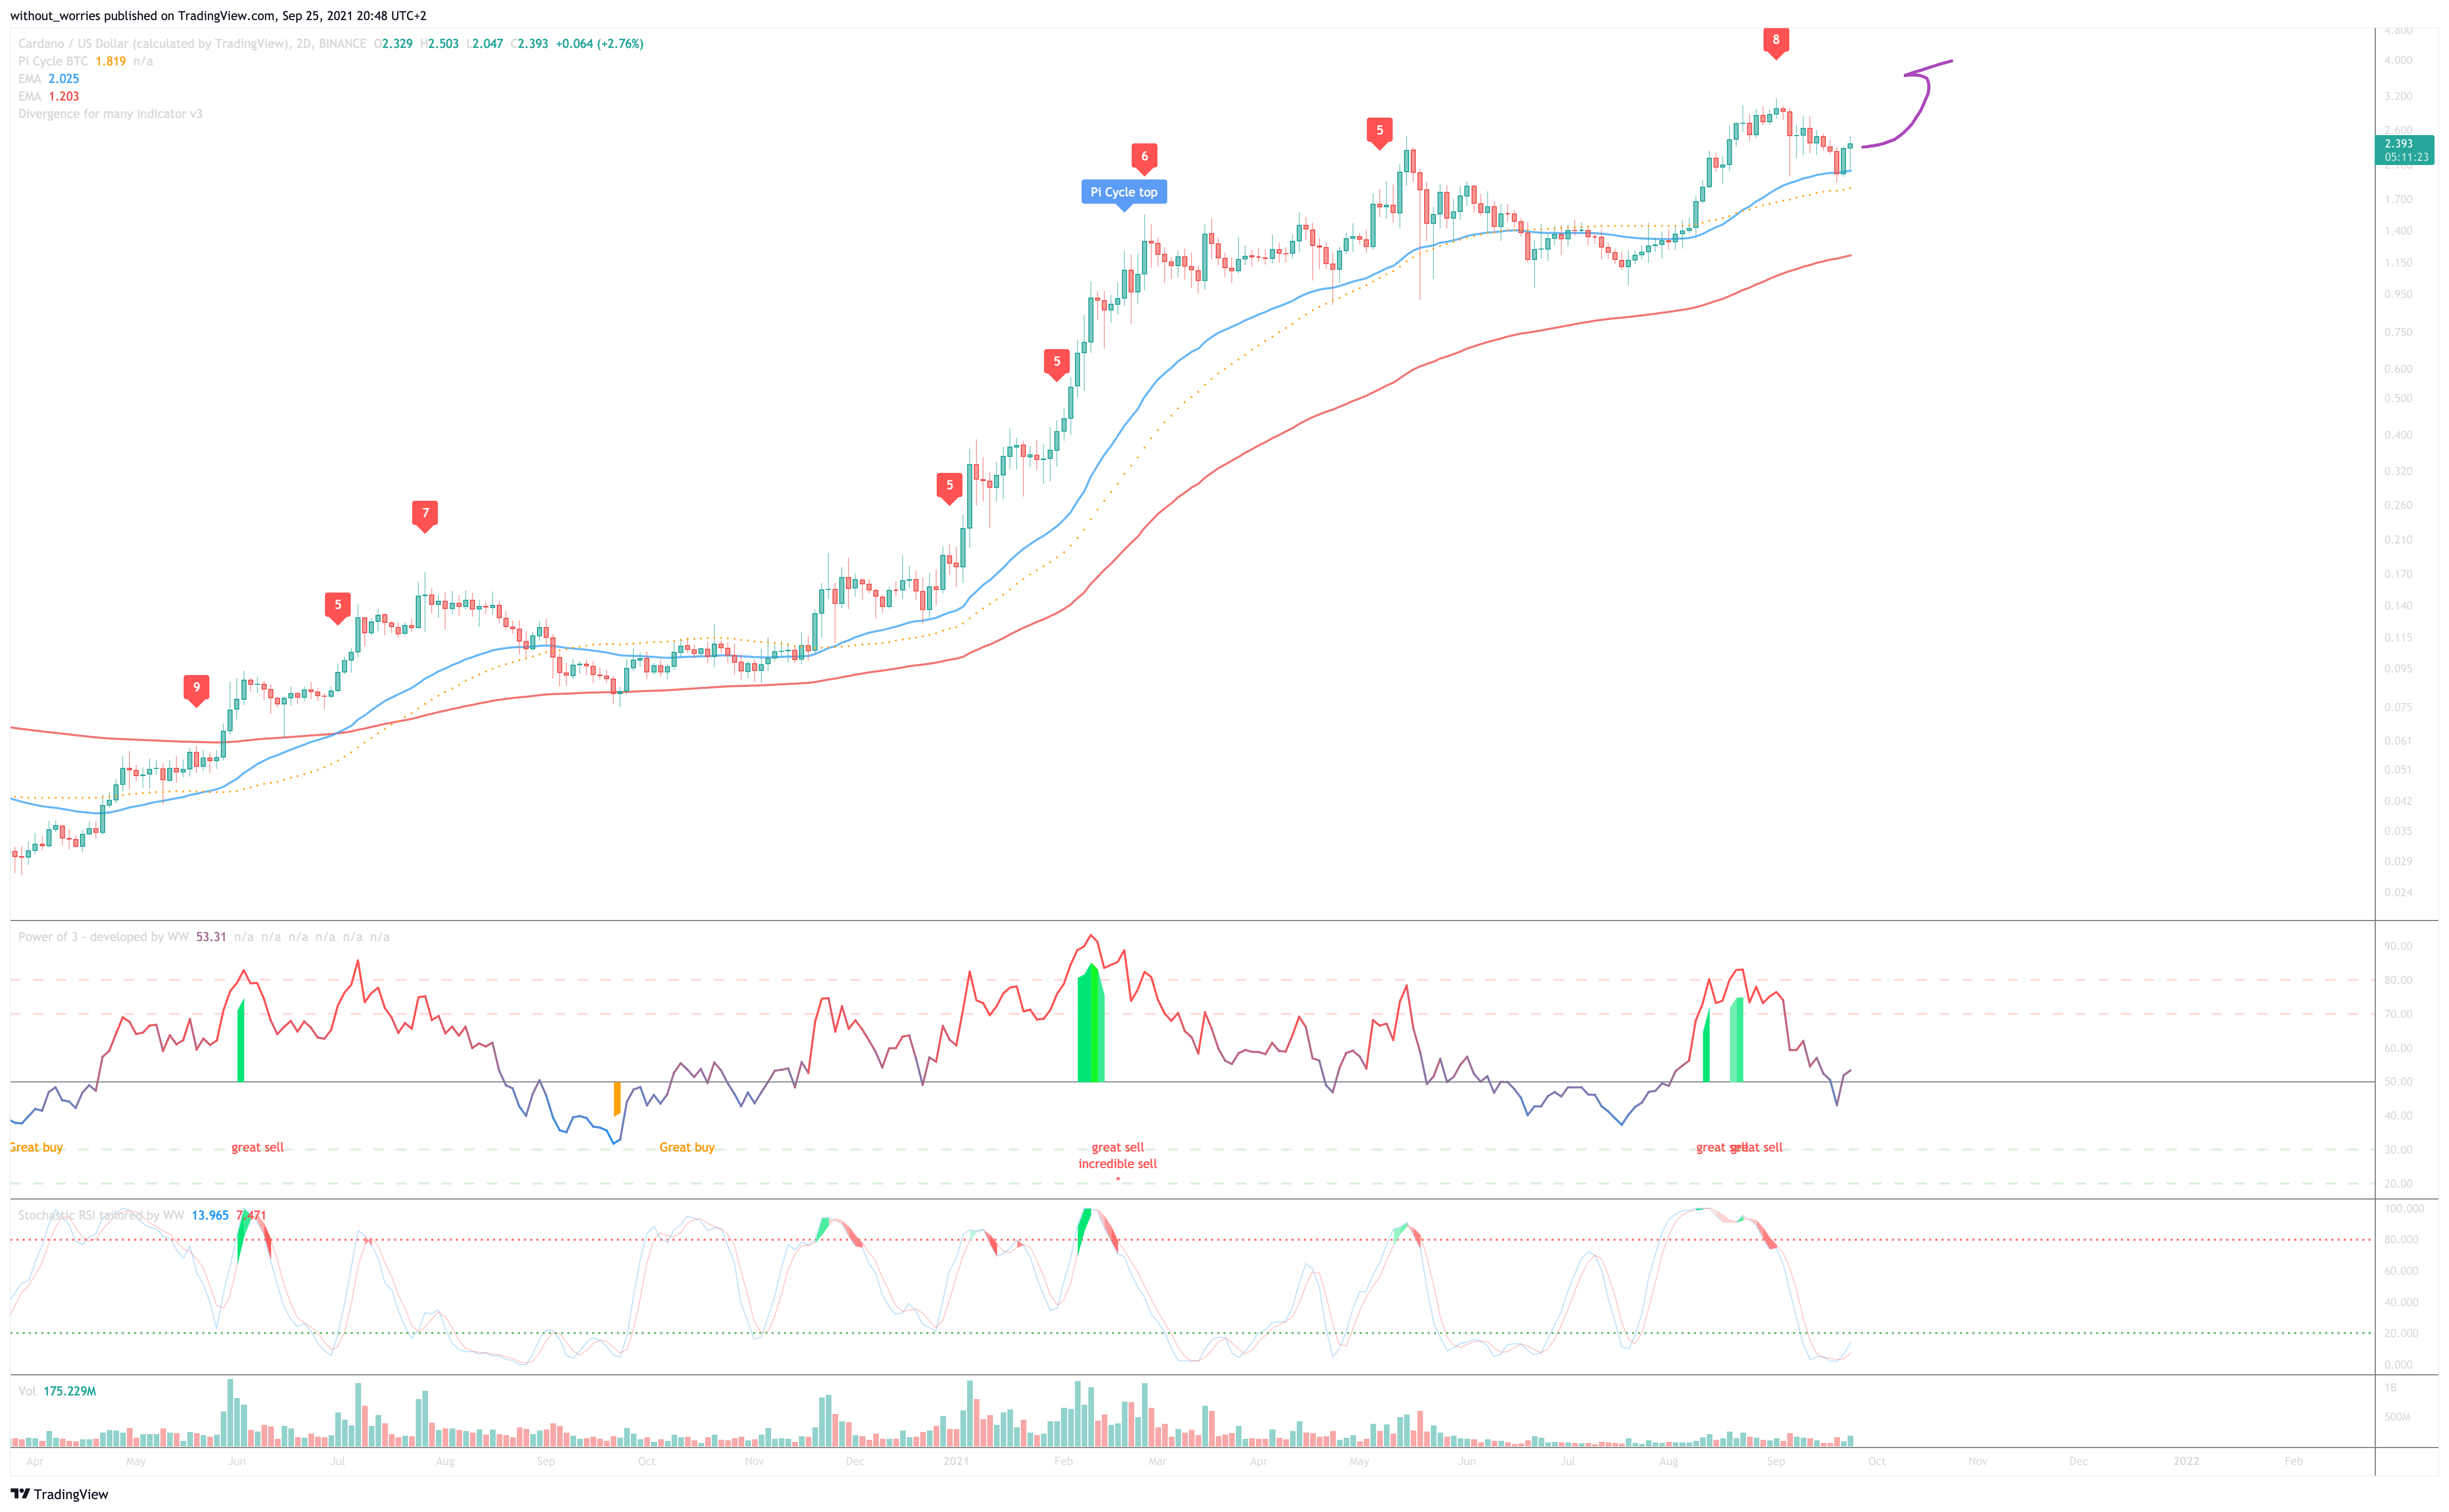Open the without_worries publication header text

(218, 16)
